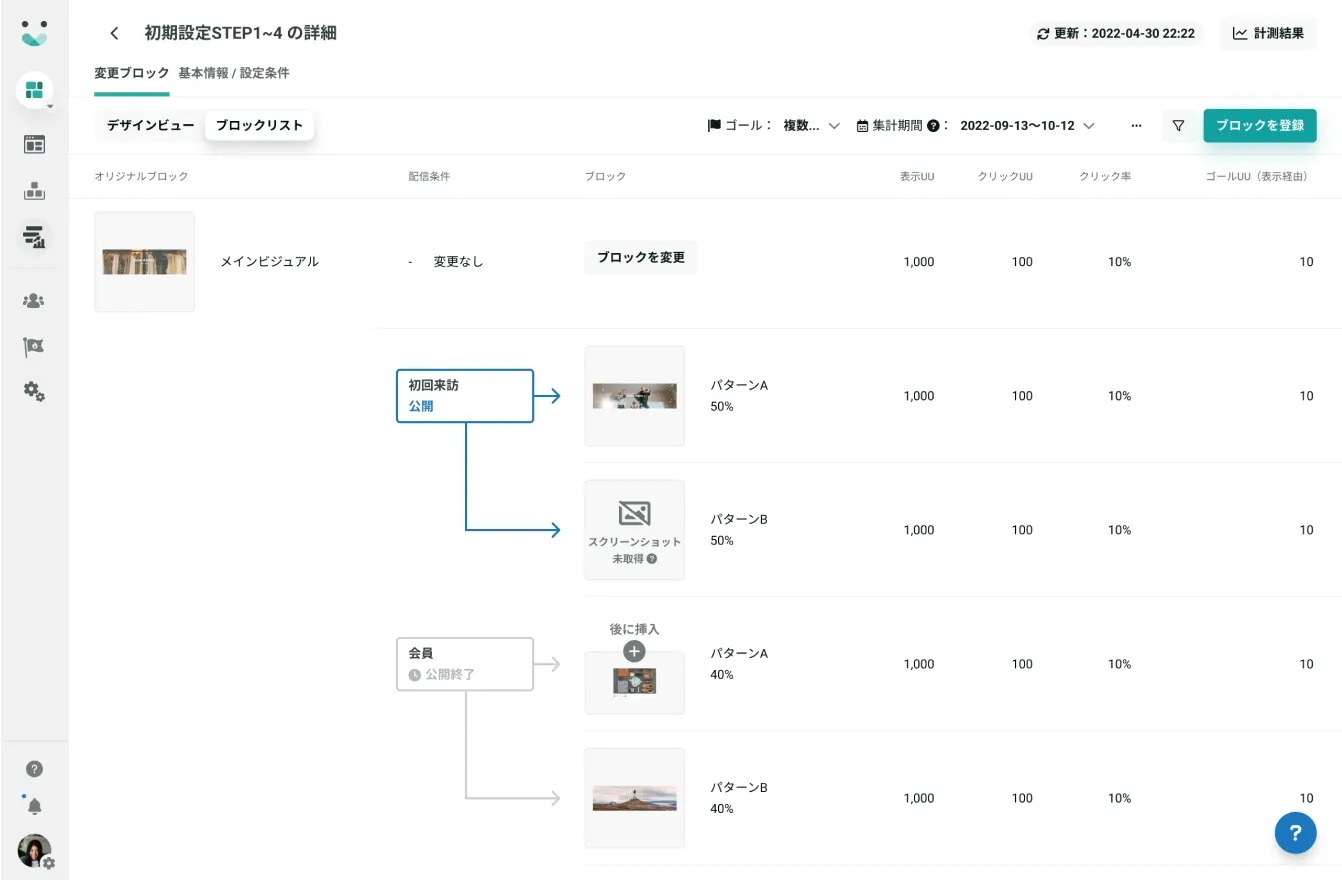
Task: Open the campaigns panel in the left sidebar
Action: point(34,192)
